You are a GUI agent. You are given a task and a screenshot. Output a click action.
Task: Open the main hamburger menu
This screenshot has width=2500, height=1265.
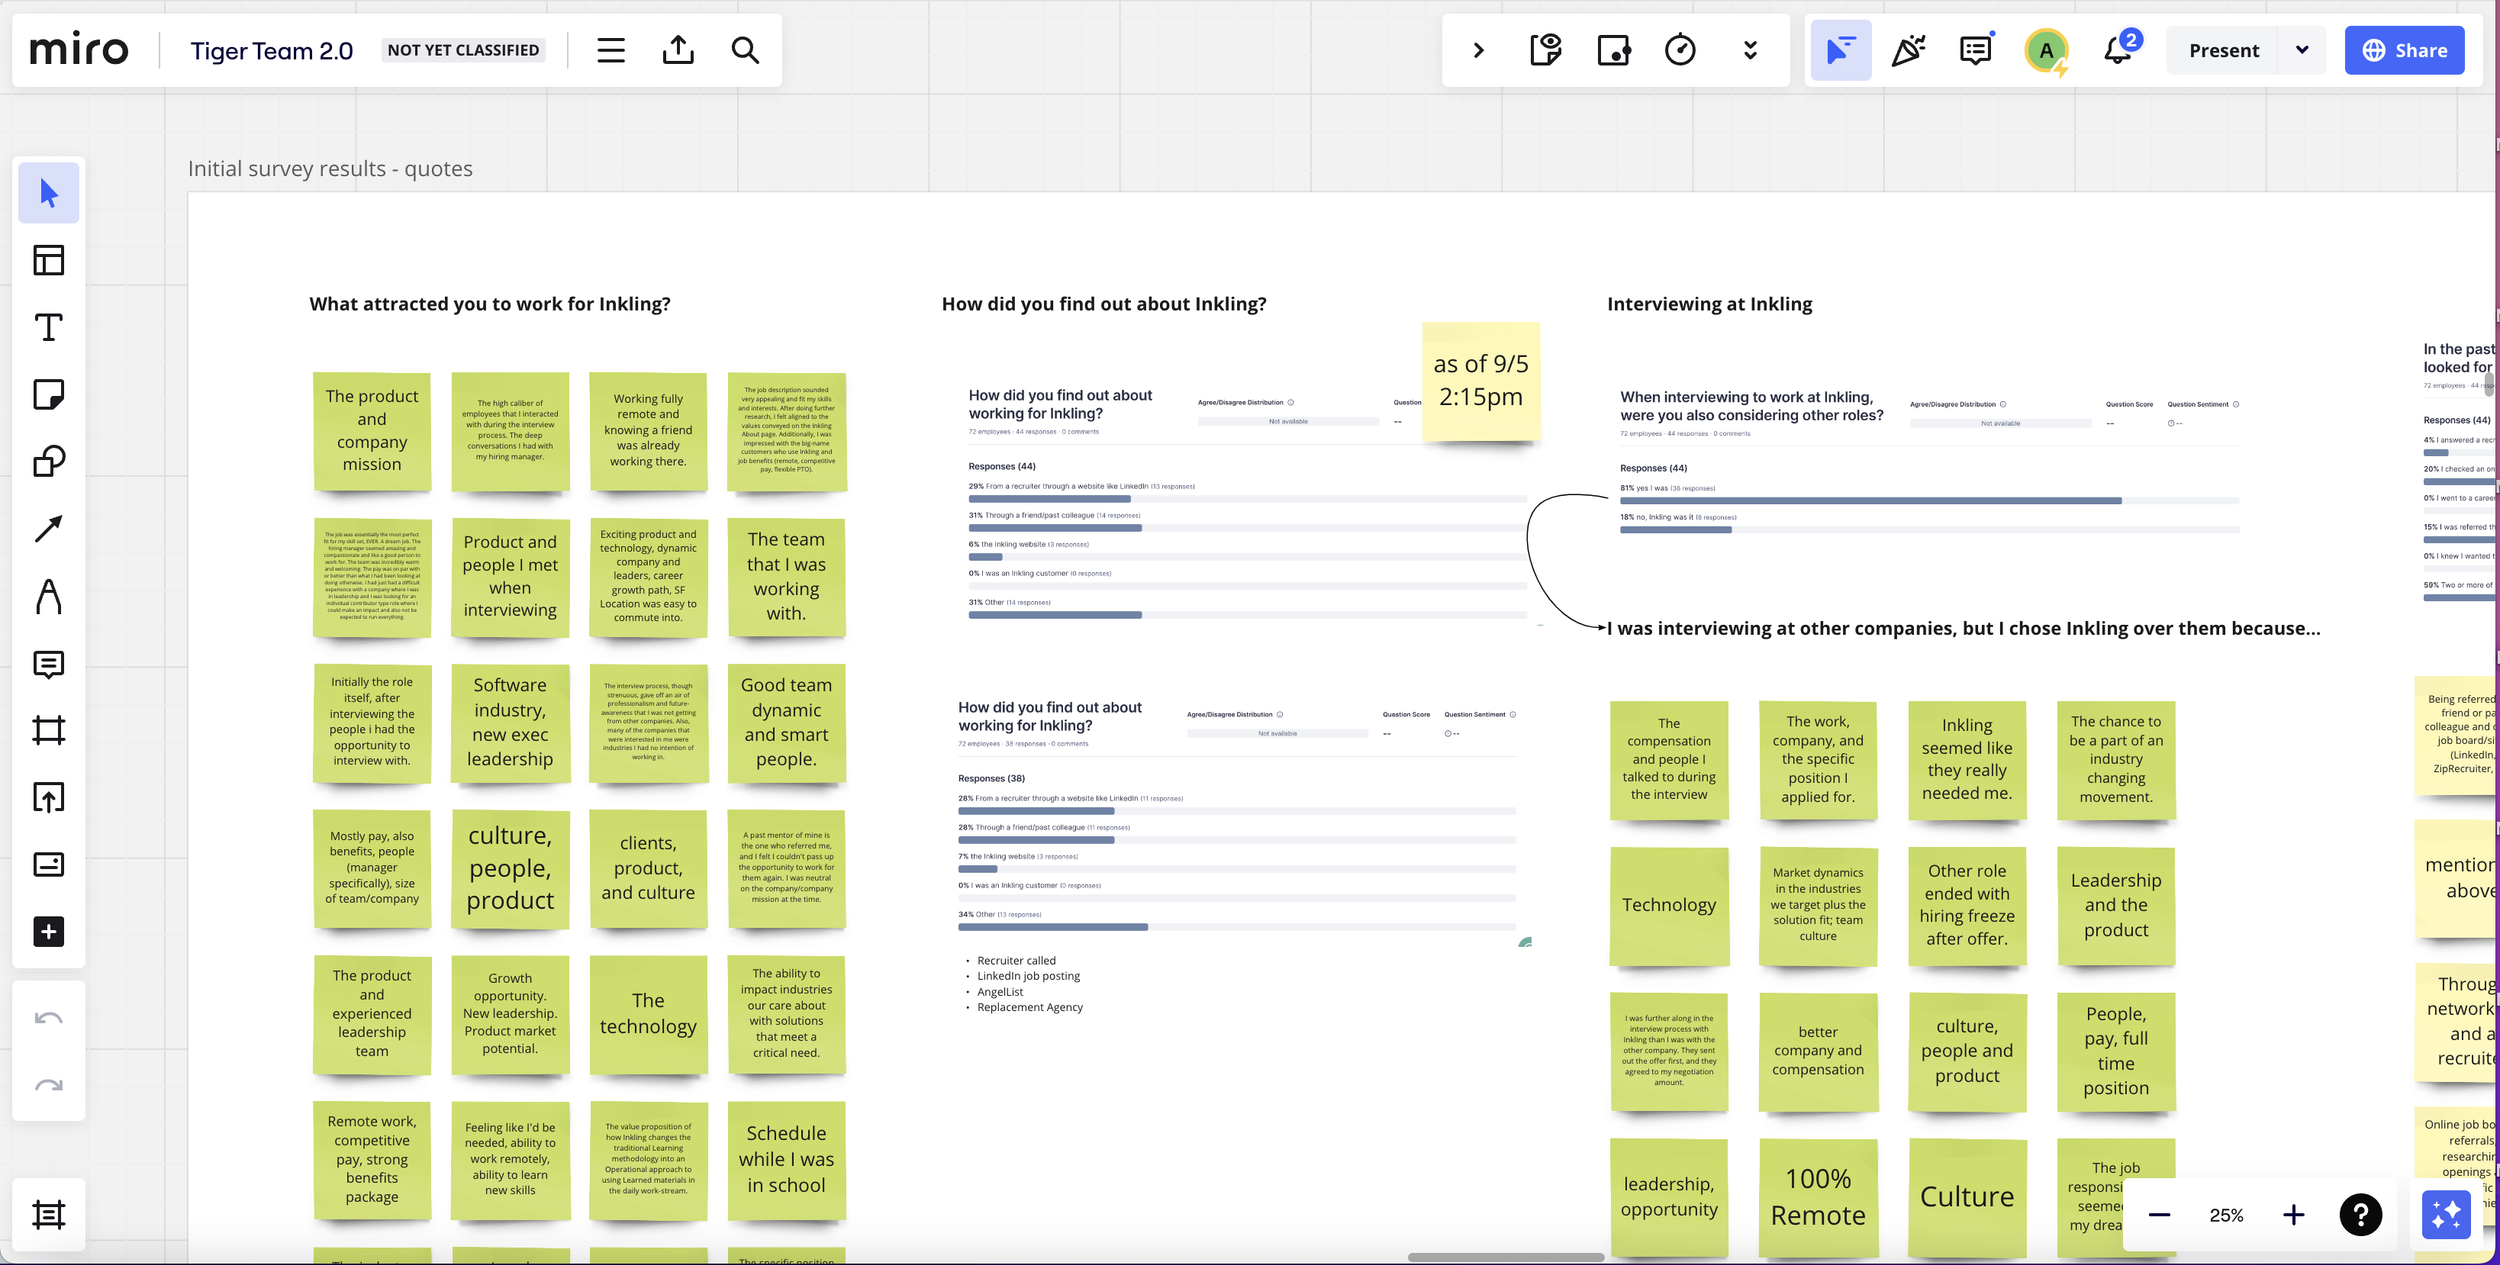[611, 50]
